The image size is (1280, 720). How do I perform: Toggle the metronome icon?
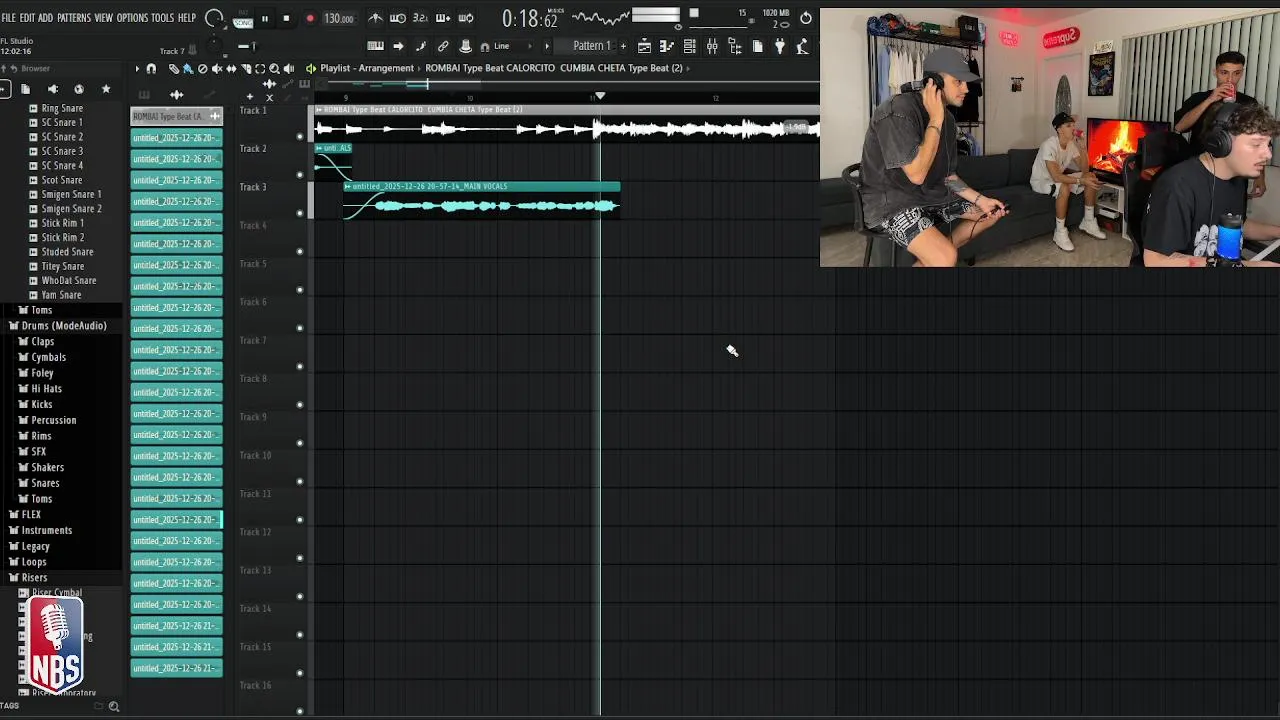375,18
